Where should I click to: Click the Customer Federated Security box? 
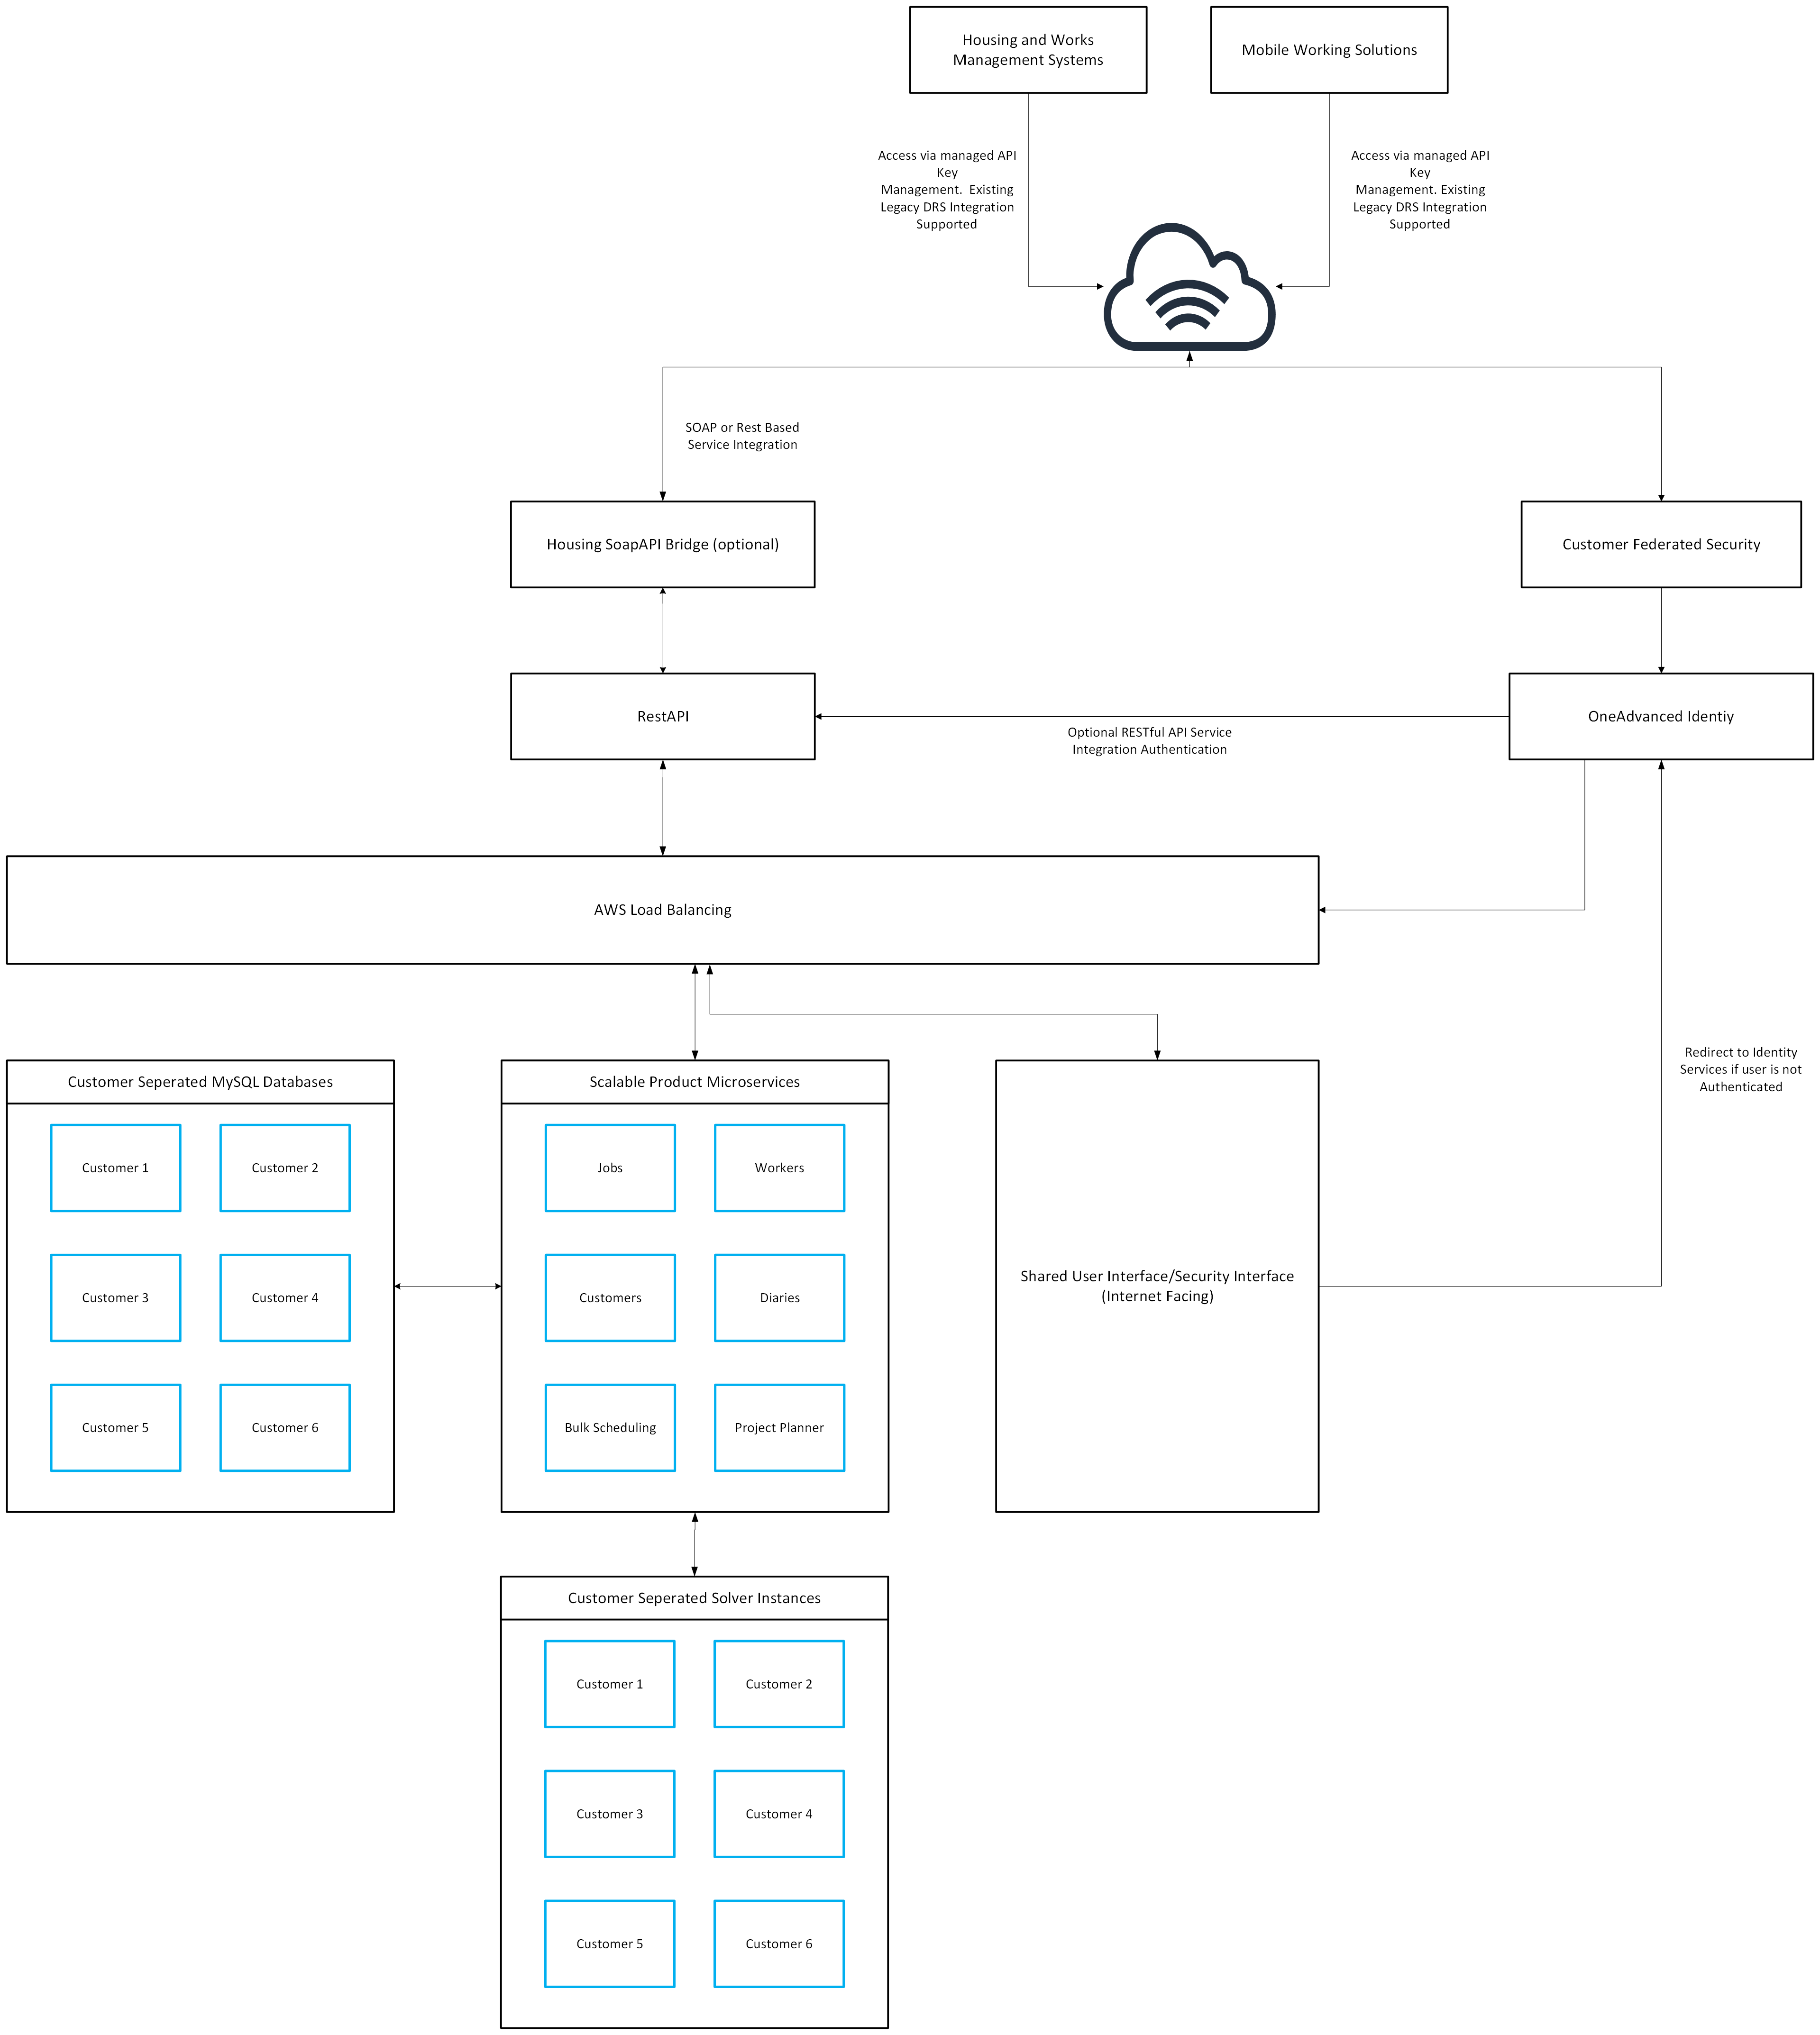pos(1660,544)
